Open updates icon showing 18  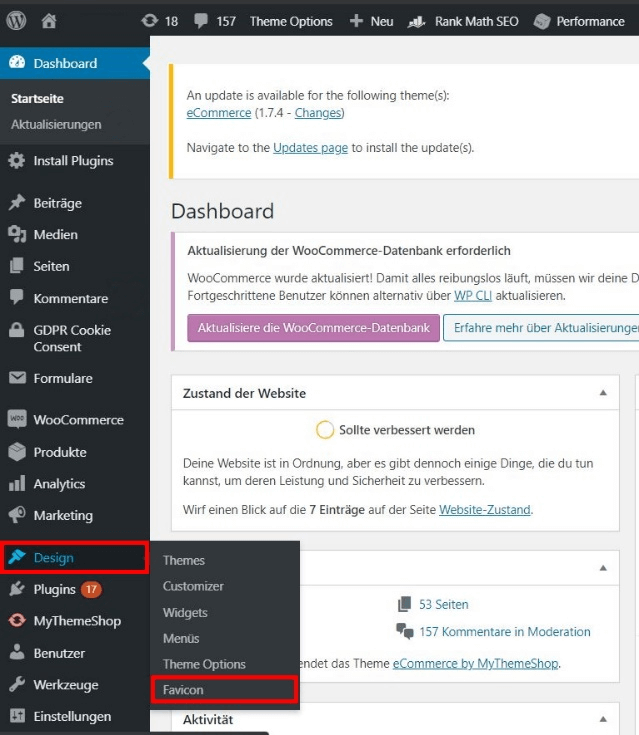tap(150, 21)
